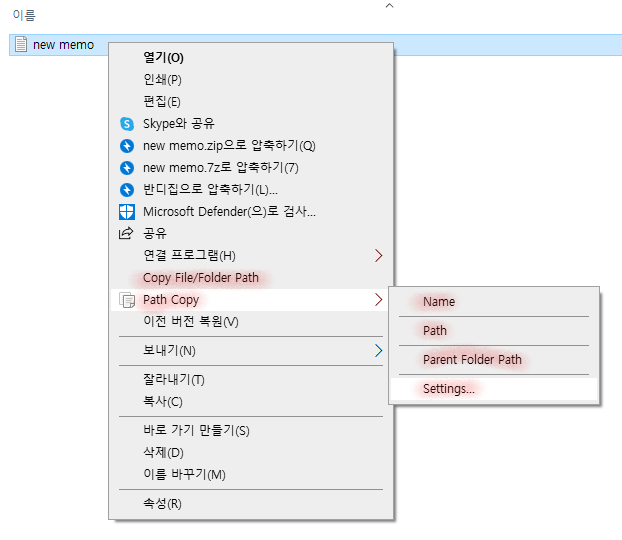622x540 pixels.
Task: Select 잘라내기(T) to cut the file
Action: tap(251, 380)
